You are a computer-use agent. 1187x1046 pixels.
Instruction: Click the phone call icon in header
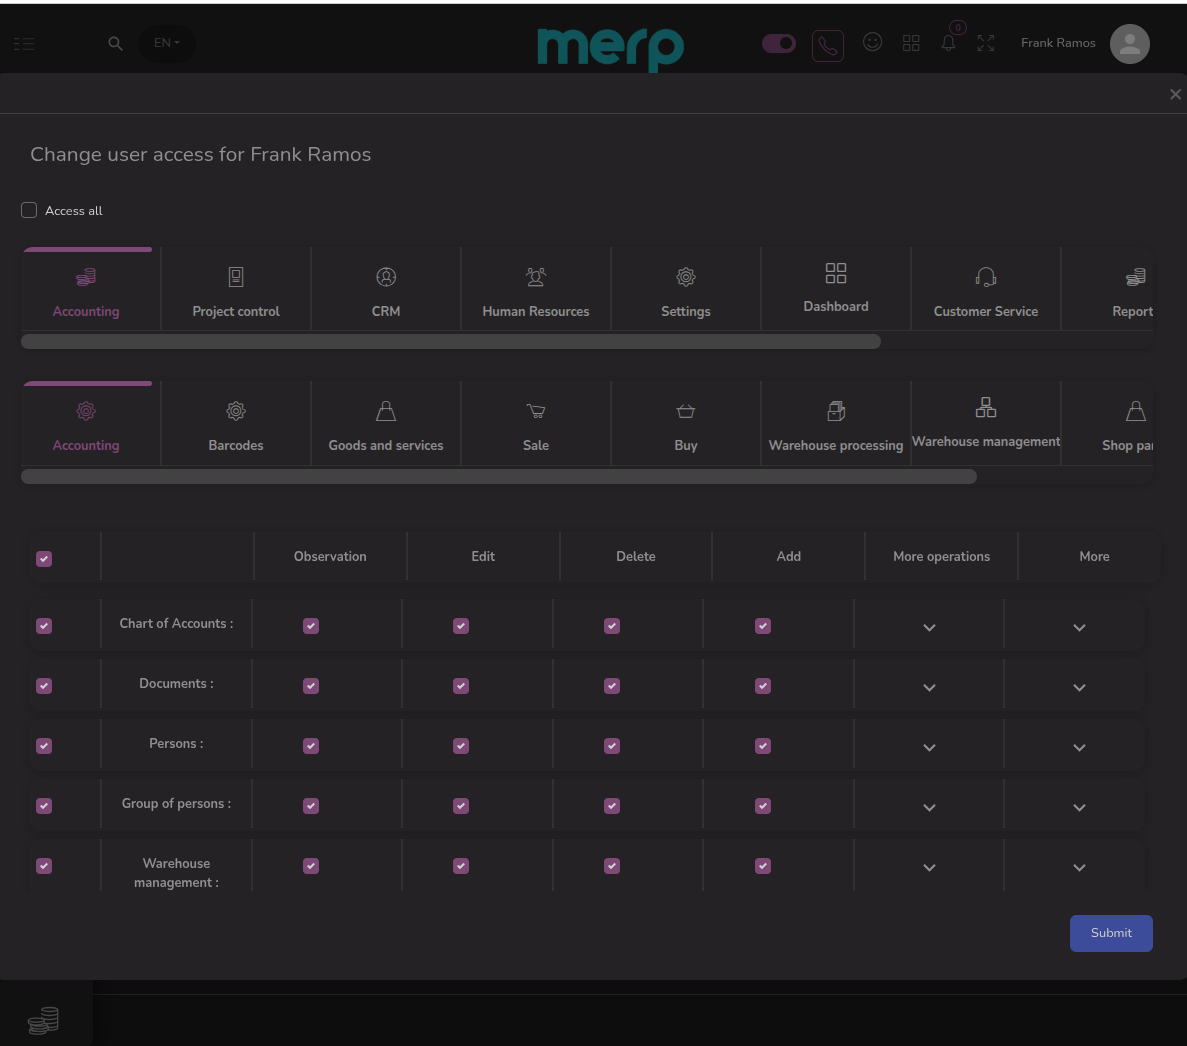click(828, 45)
